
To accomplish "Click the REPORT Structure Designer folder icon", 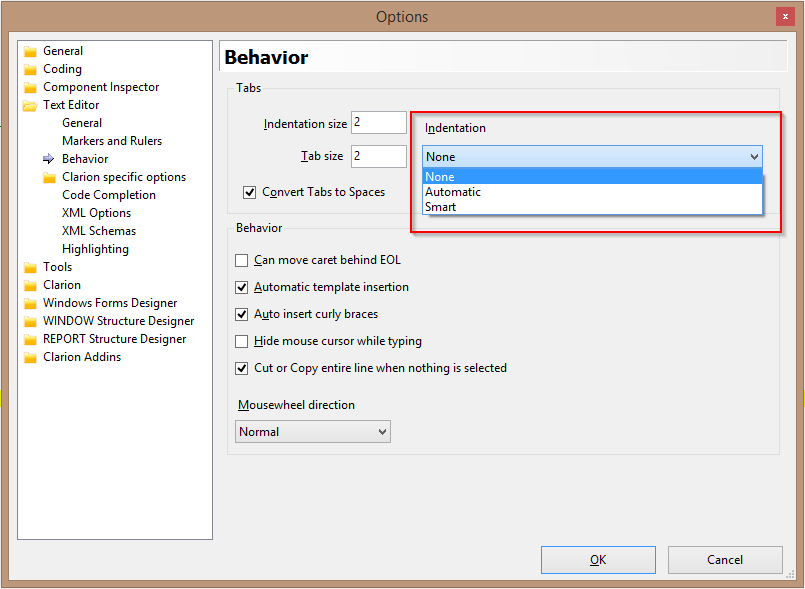I will coord(30,339).
